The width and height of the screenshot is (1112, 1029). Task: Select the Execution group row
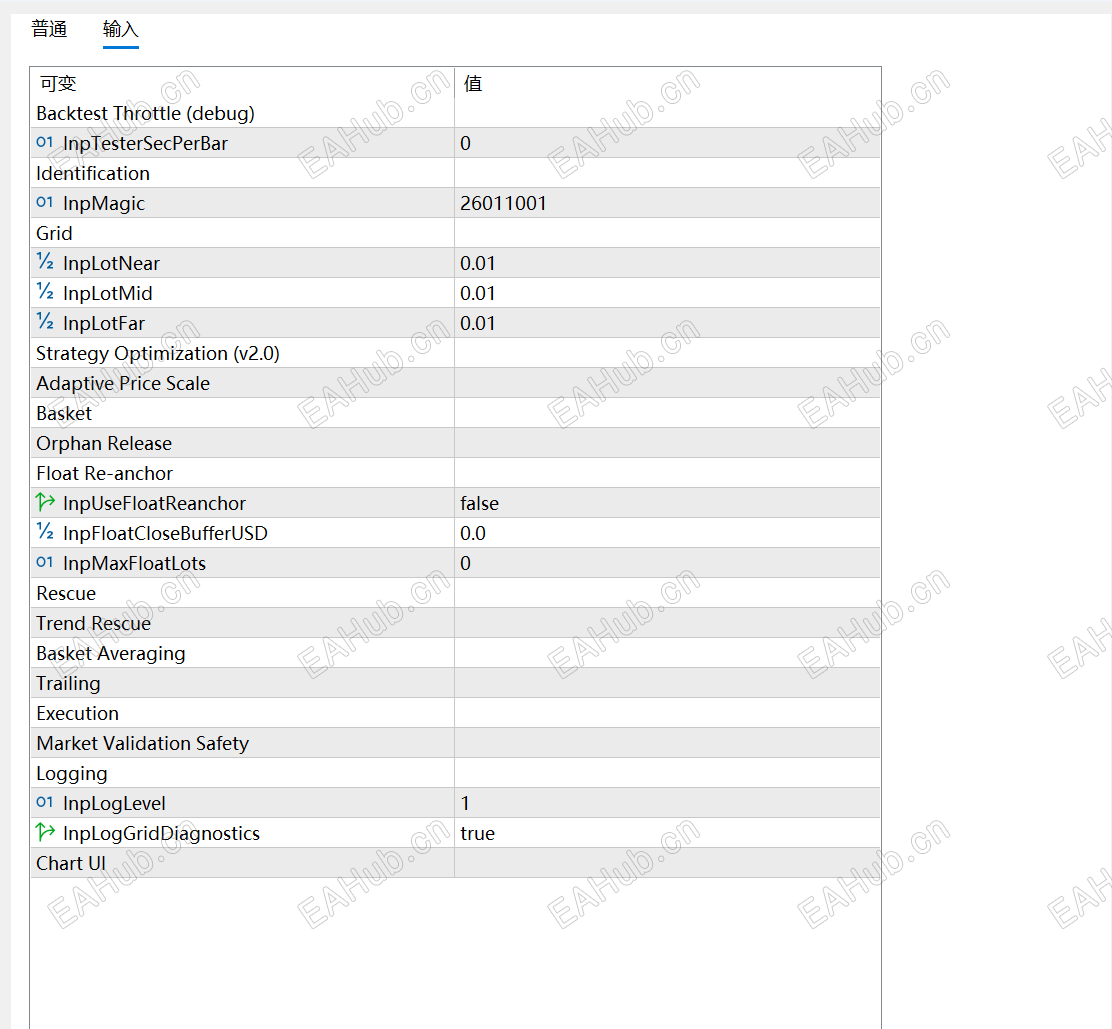tap(455, 713)
